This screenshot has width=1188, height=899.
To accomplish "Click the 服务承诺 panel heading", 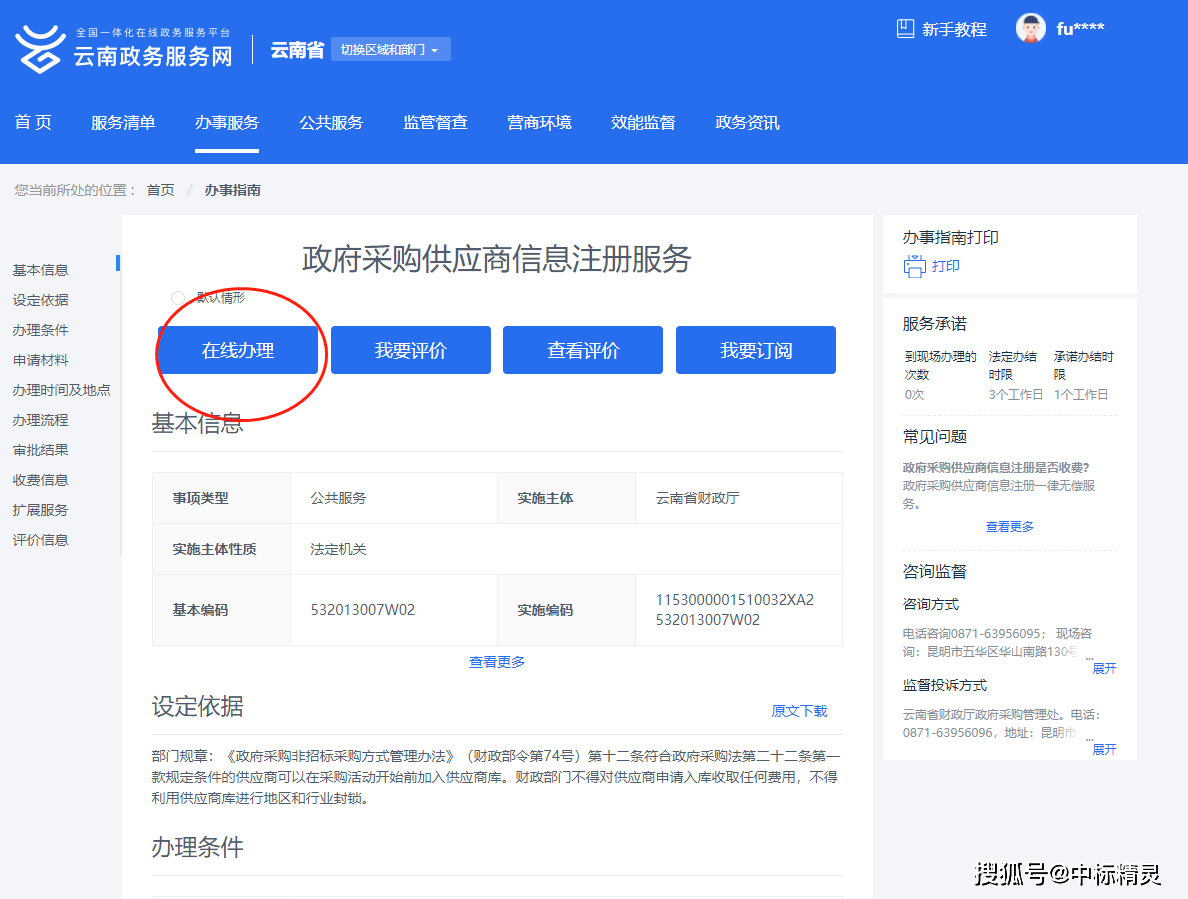I will coord(934,324).
